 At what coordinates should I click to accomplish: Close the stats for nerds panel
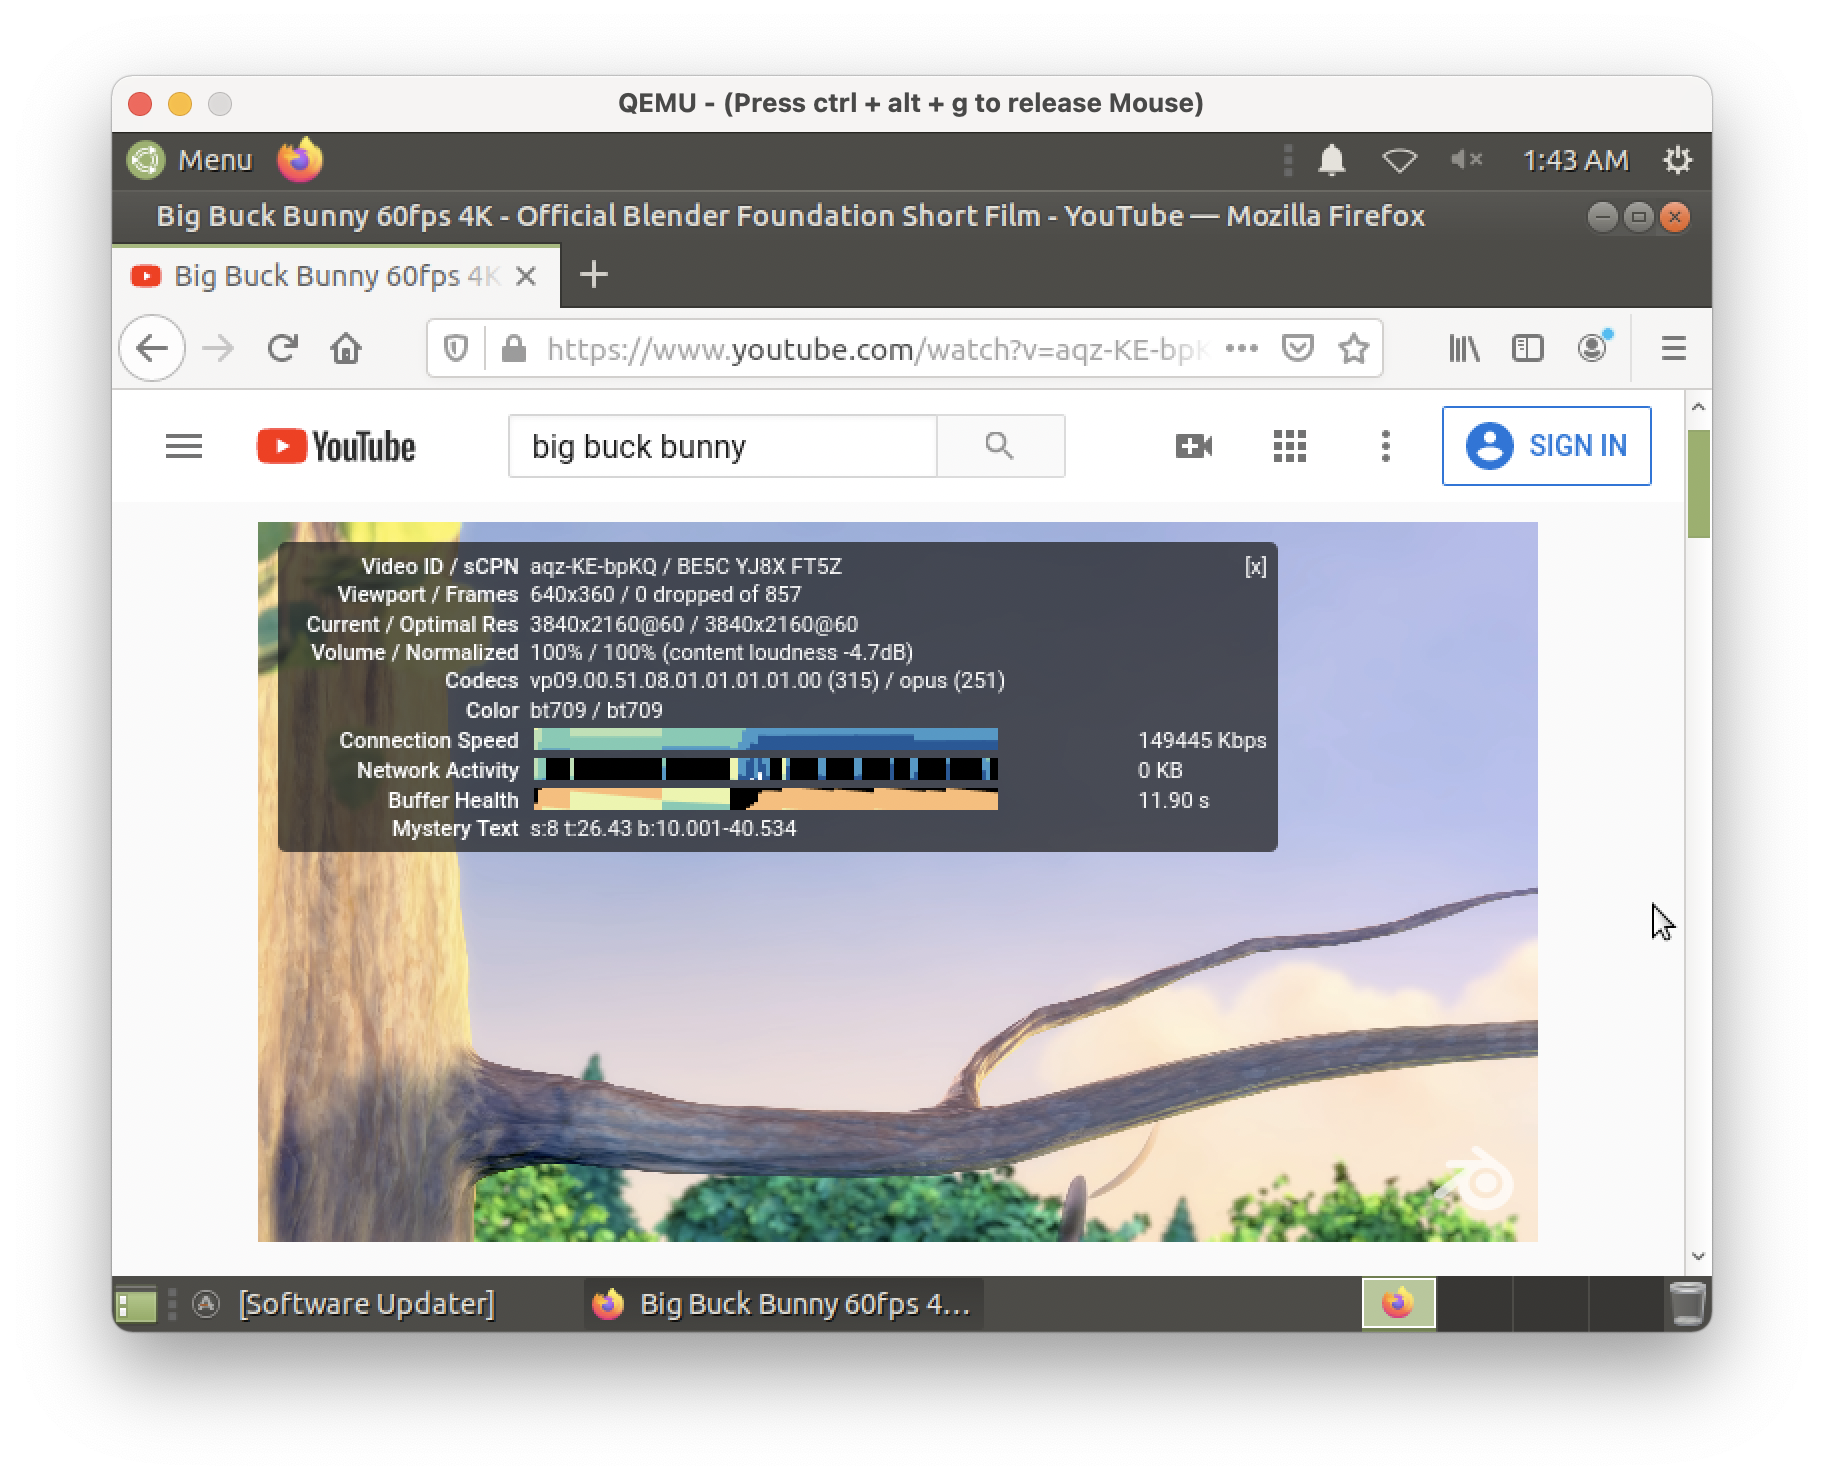pyautogui.click(x=1256, y=567)
